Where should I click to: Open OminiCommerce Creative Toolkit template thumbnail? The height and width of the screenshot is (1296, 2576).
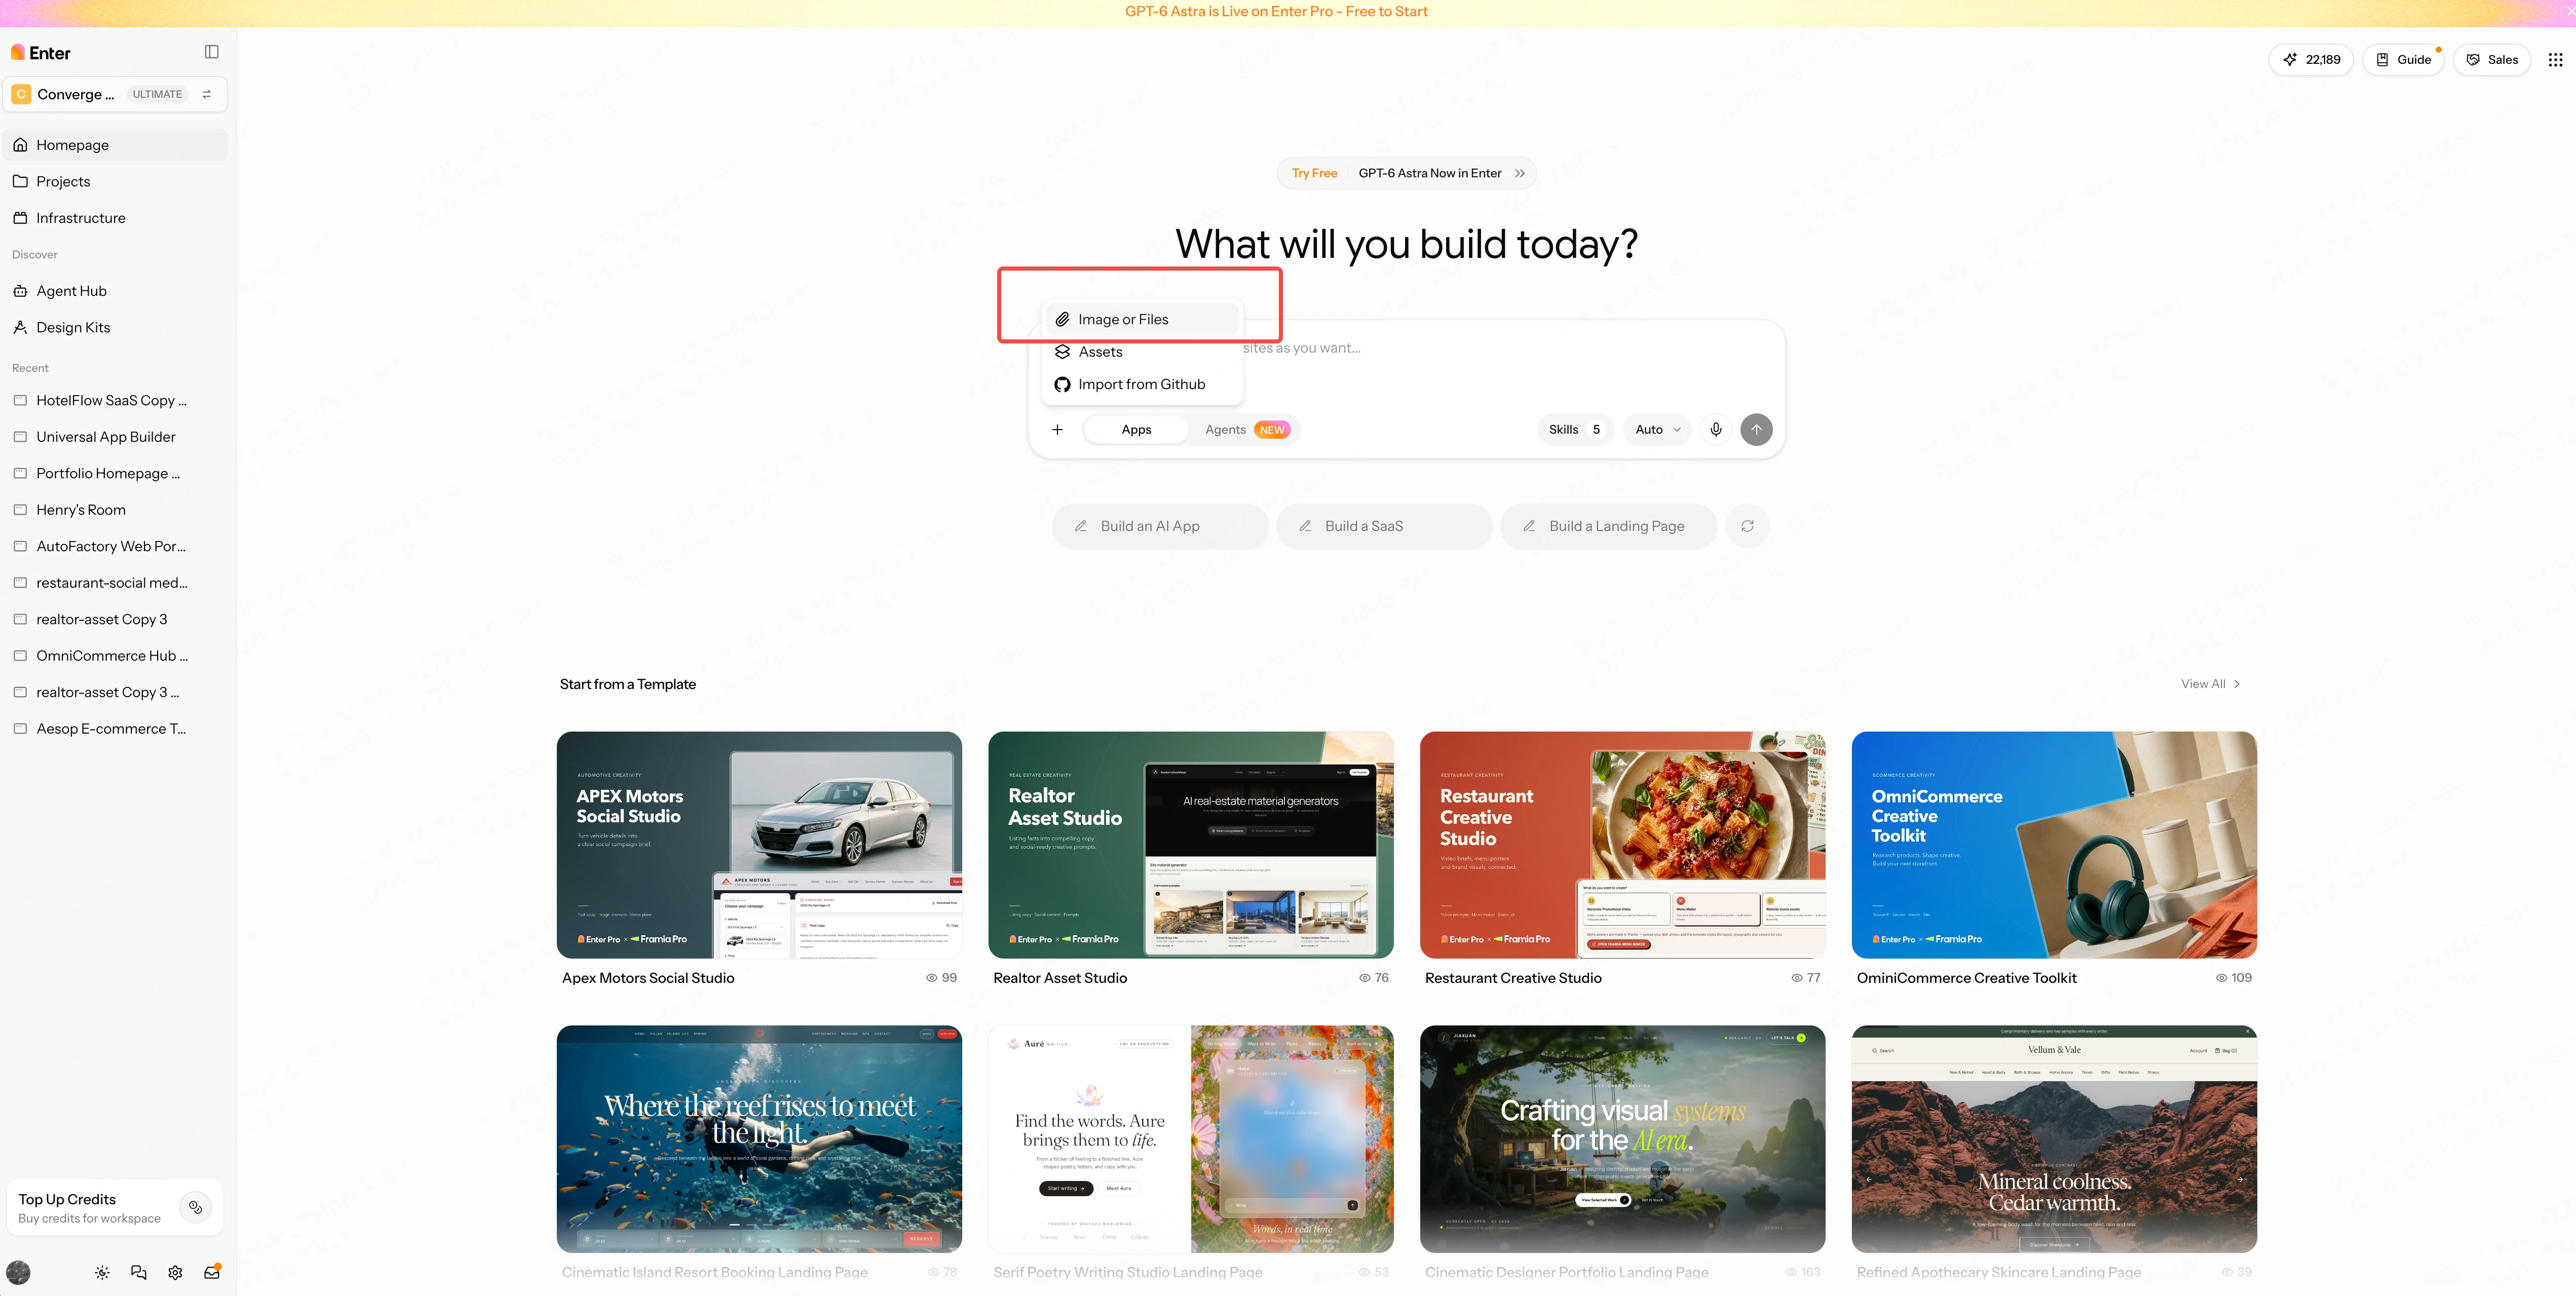2054,845
